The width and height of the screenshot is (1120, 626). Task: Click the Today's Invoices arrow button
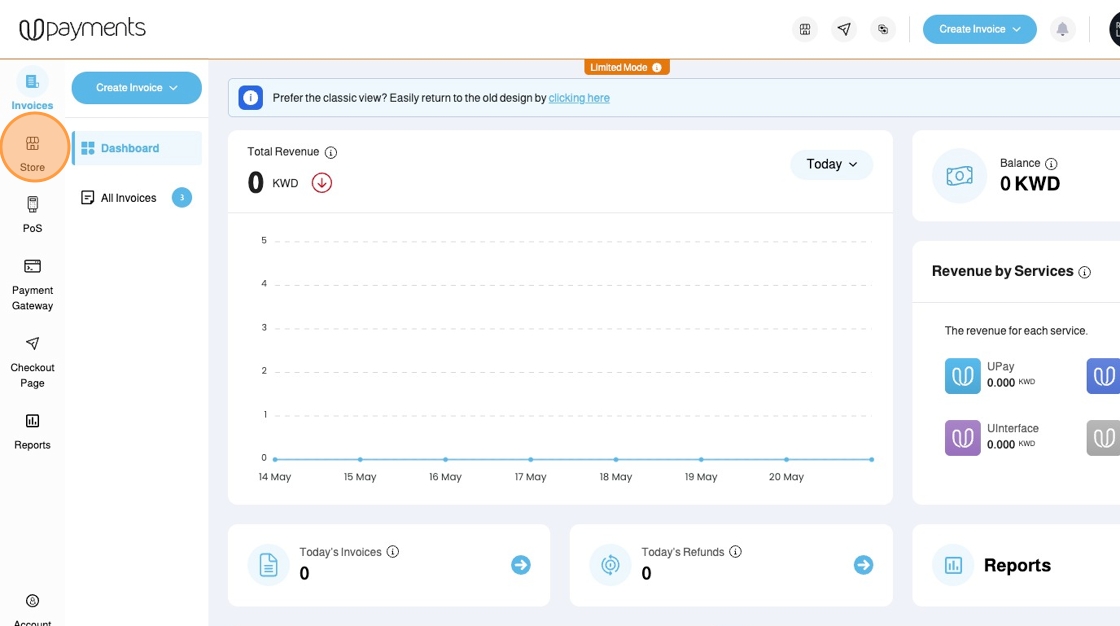(521, 565)
